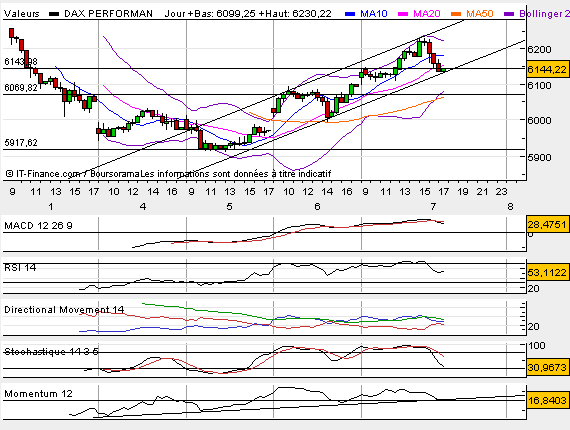Screen dimensions: 570x430
Task: Click the day 7 label on time axis
Action: tap(433, 207)
